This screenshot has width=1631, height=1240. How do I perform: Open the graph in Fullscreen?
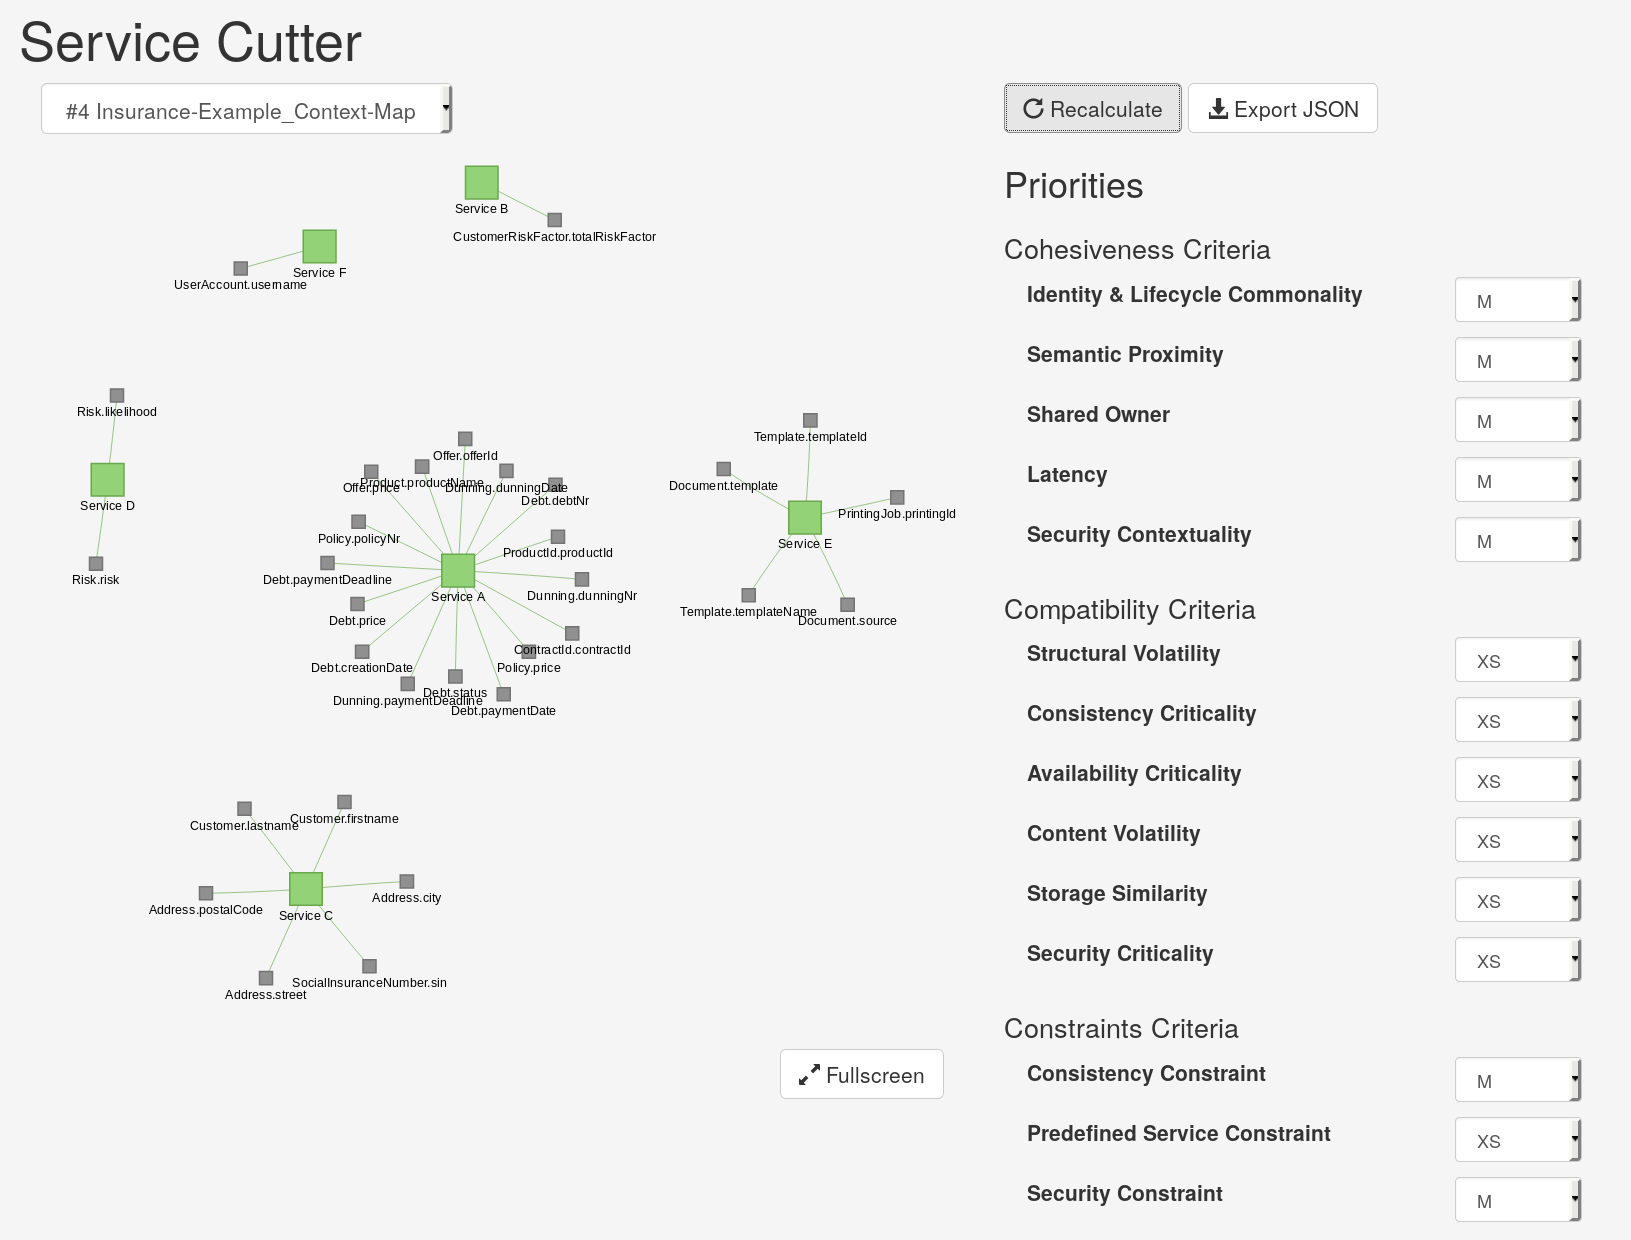click(x=862, y=1074)
